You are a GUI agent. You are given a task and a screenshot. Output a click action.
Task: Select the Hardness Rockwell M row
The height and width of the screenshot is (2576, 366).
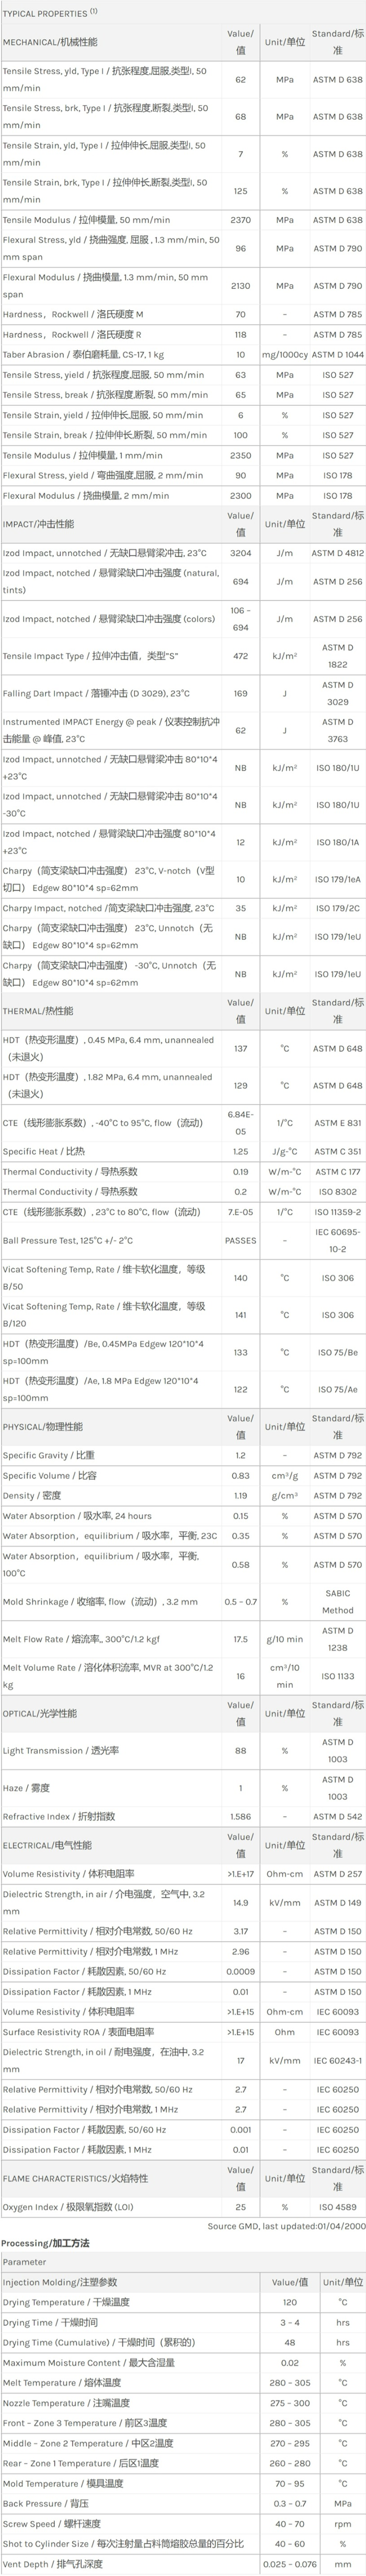[x=73, y=314]
